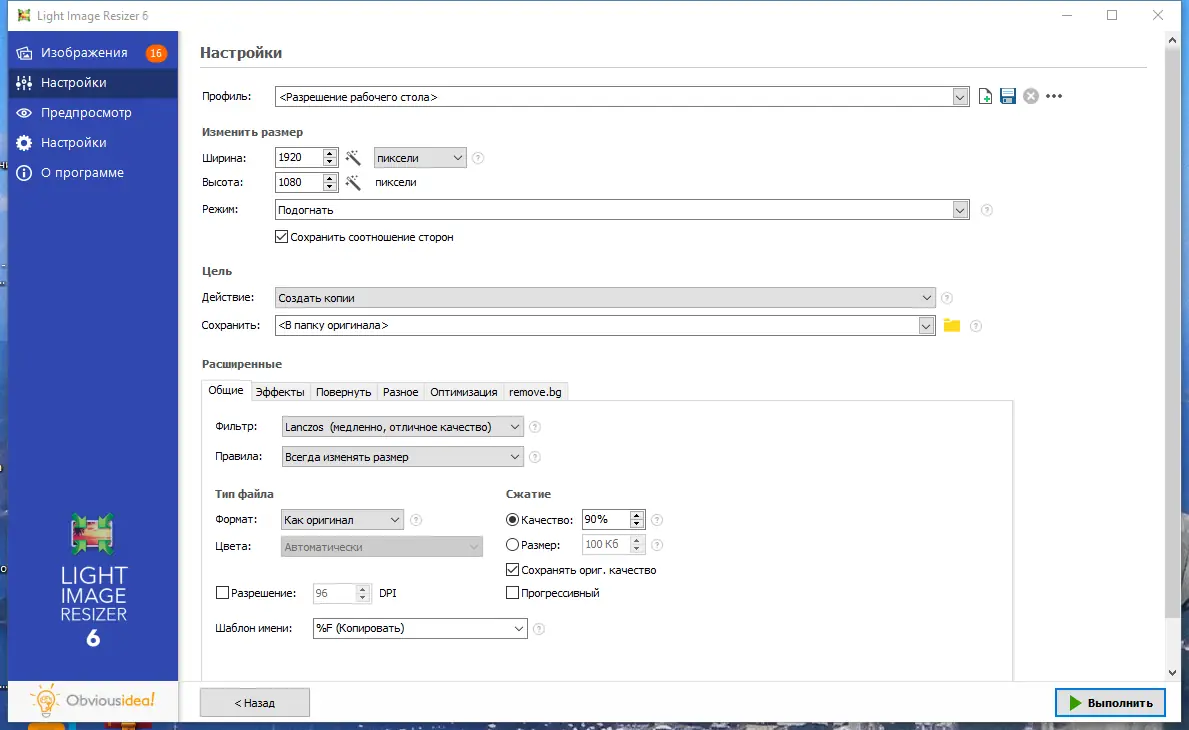The image size is (1189, 730).
Task: Open the Правила dropdown
Action: [402, 457]
